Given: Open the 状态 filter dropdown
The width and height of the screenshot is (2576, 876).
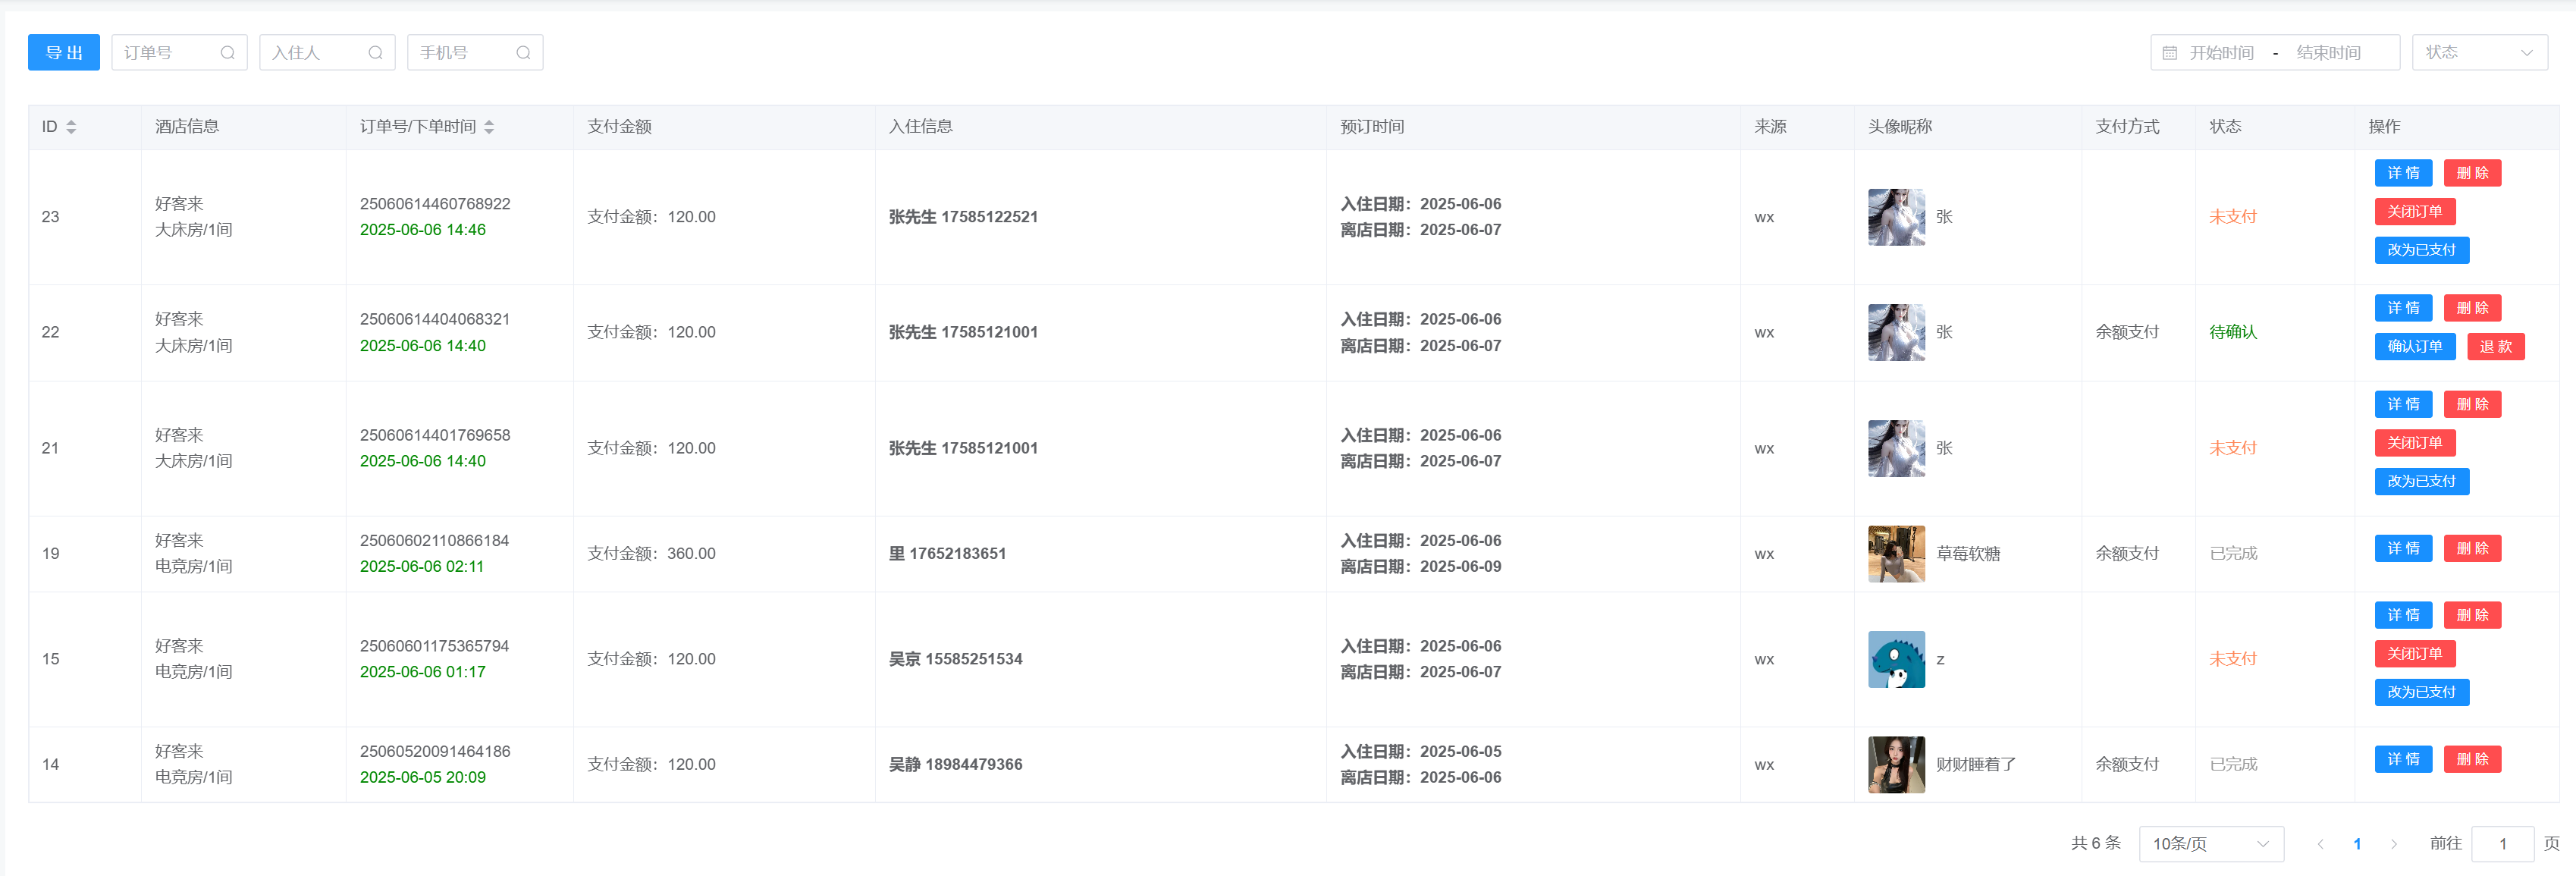Looking at the screenshot, I should tap(2479, 52).
